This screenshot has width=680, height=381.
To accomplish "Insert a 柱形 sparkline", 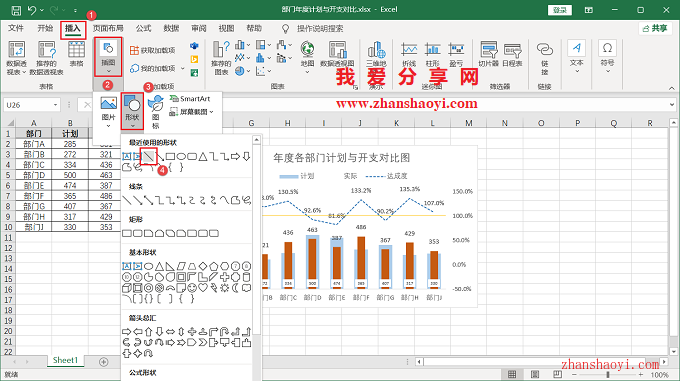I will tap(432, 54).
